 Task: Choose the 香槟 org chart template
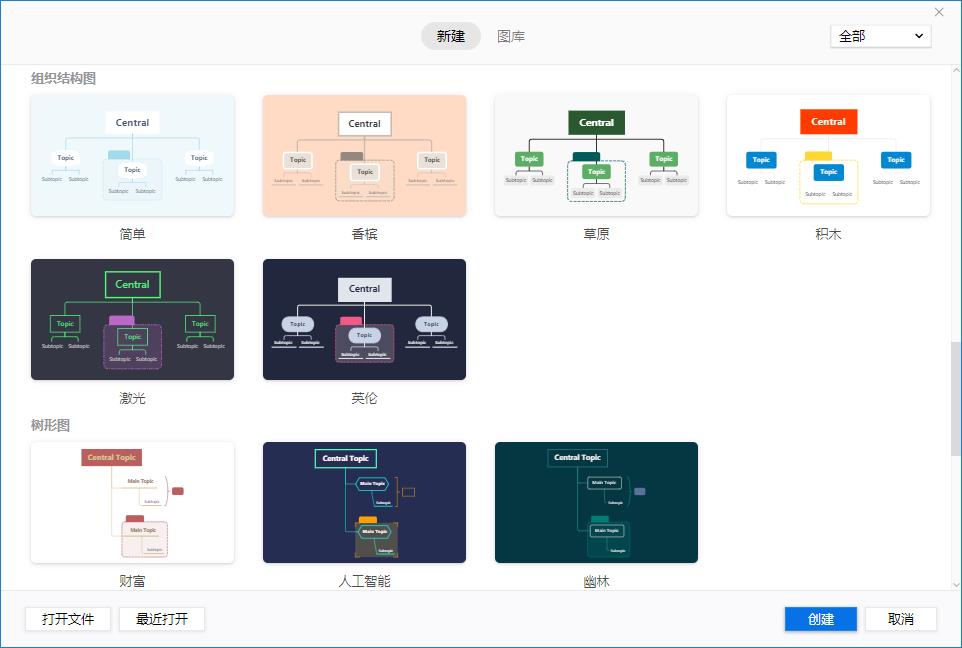pos(364,155)
